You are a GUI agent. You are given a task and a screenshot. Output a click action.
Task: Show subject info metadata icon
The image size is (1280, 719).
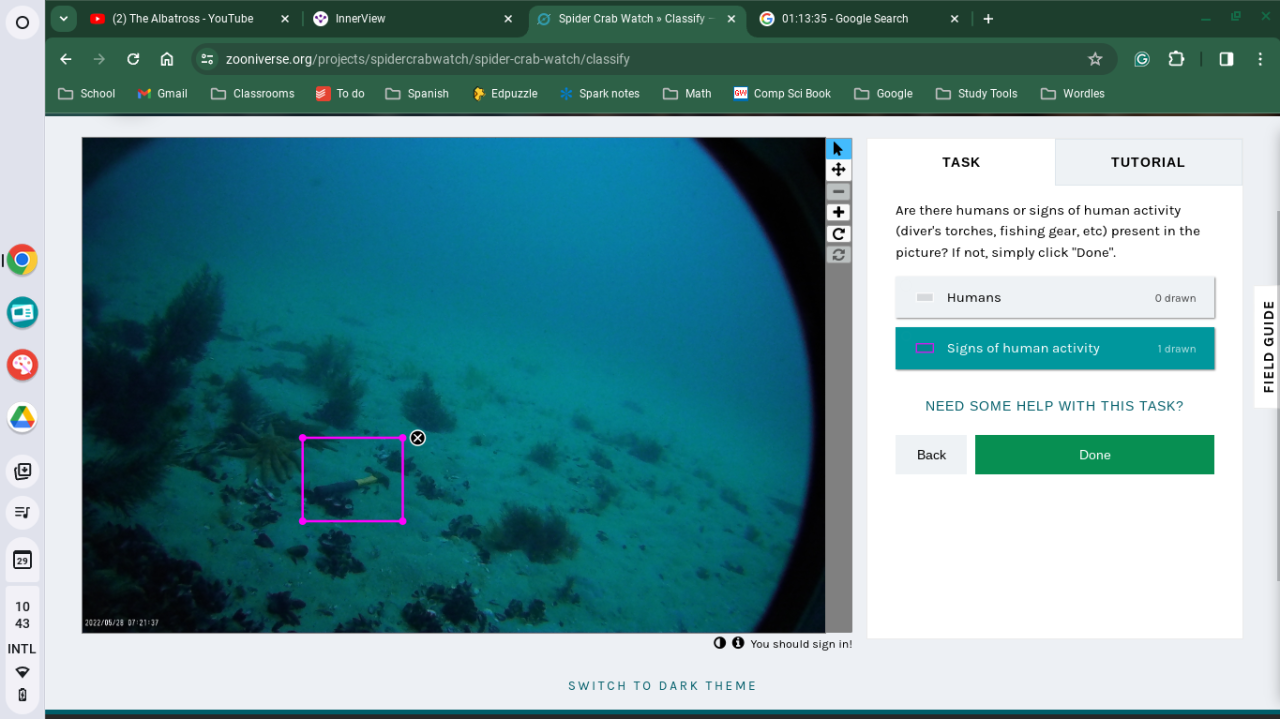(738, 643)
